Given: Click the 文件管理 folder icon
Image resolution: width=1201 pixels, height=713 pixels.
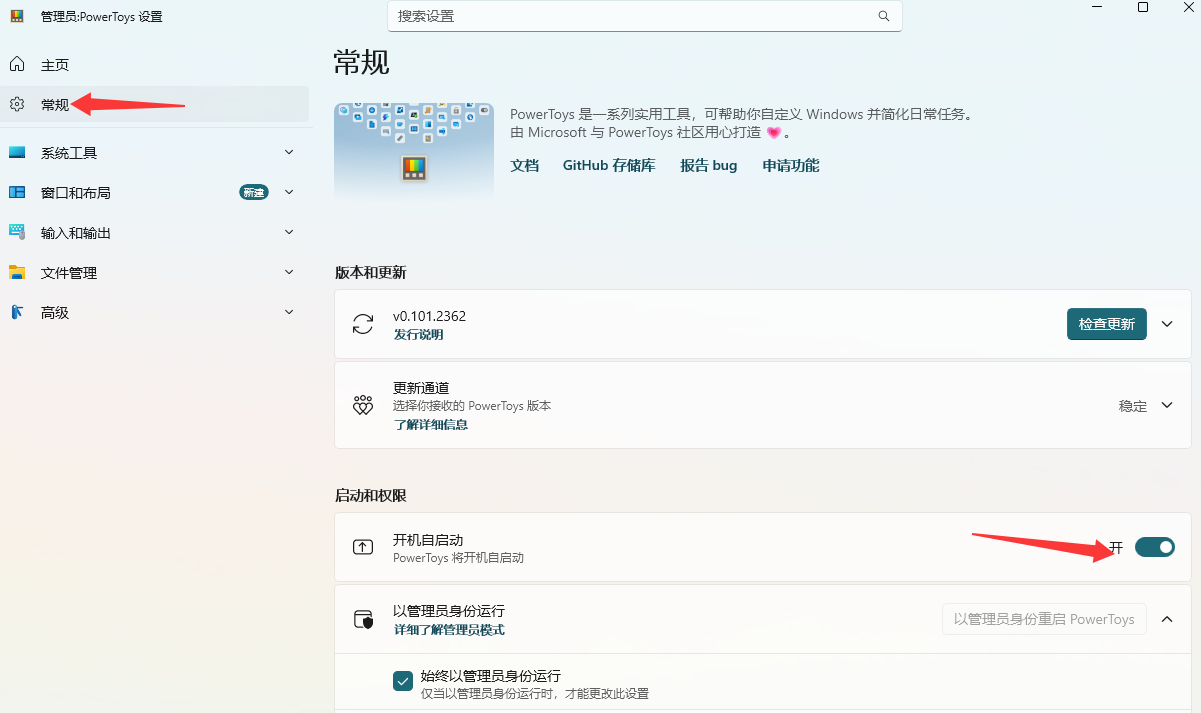Looking at the screenshot, I should click(17, 273).
